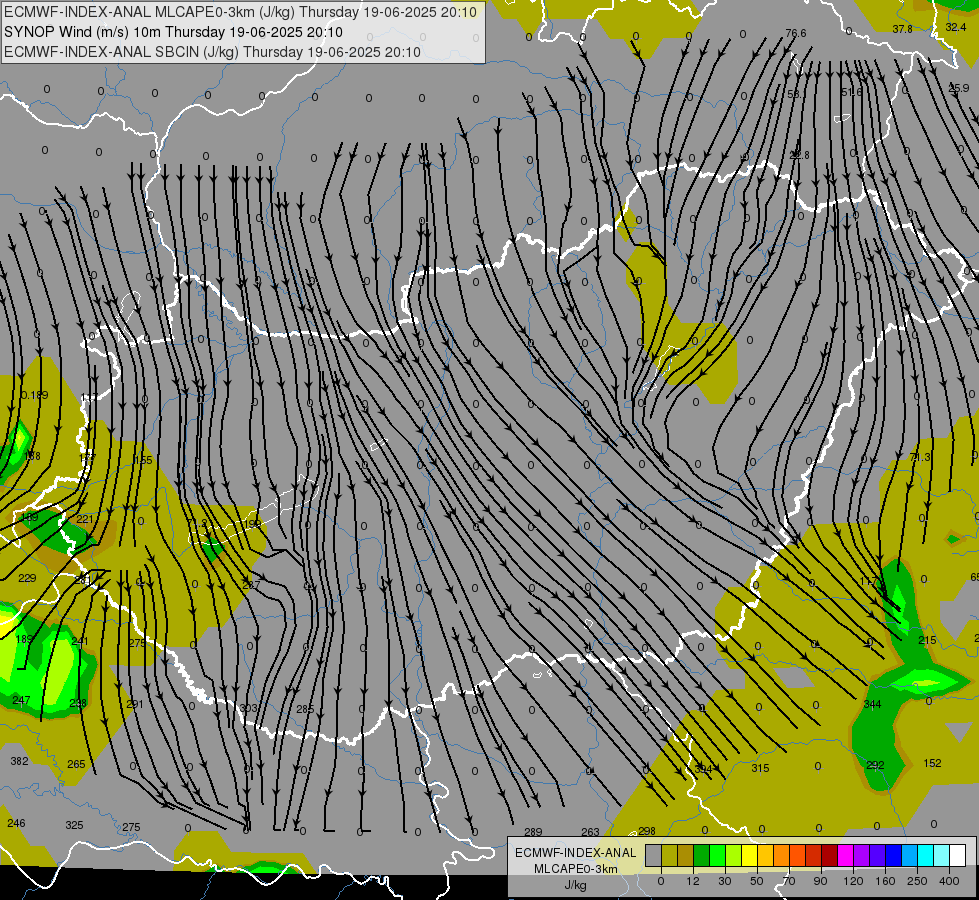
Task: Click the map value '382'
Action: point(19,761)
